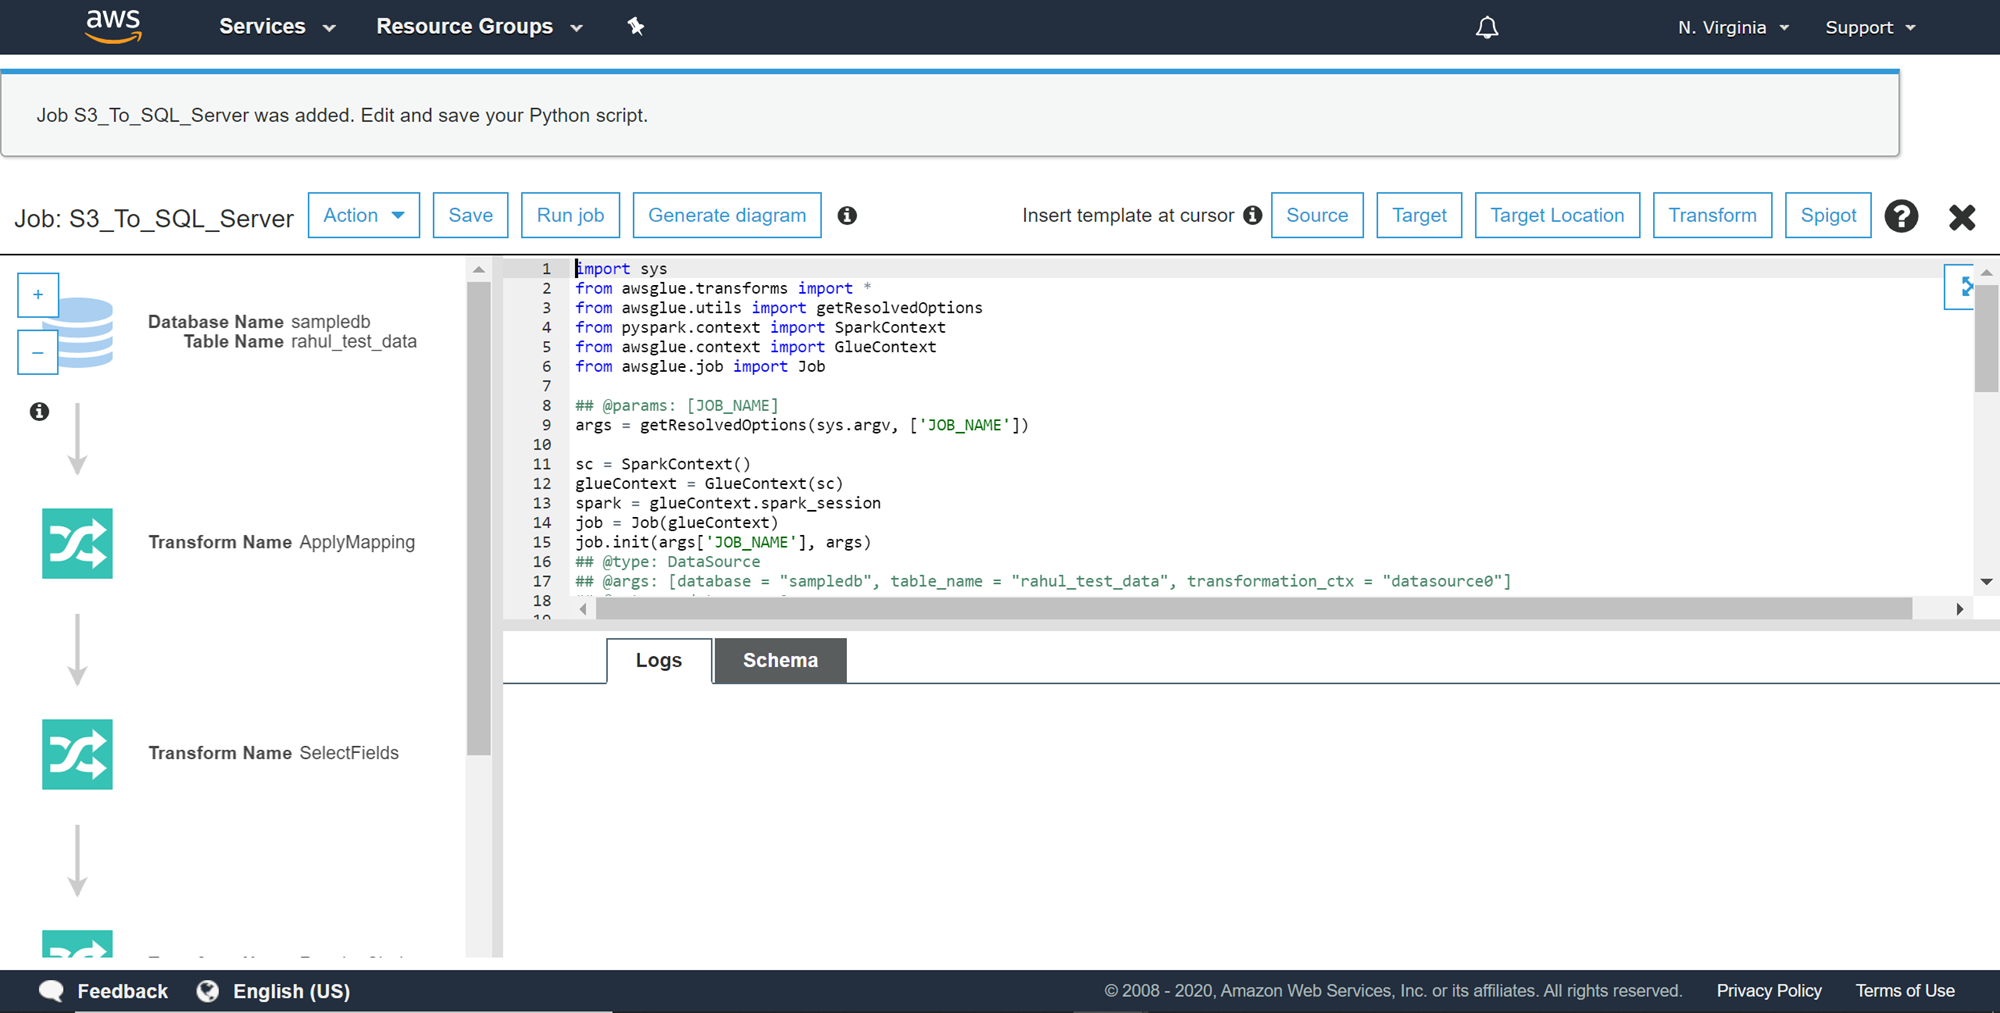Click the code editor horizontal scrollbar

coord(1253,609)
